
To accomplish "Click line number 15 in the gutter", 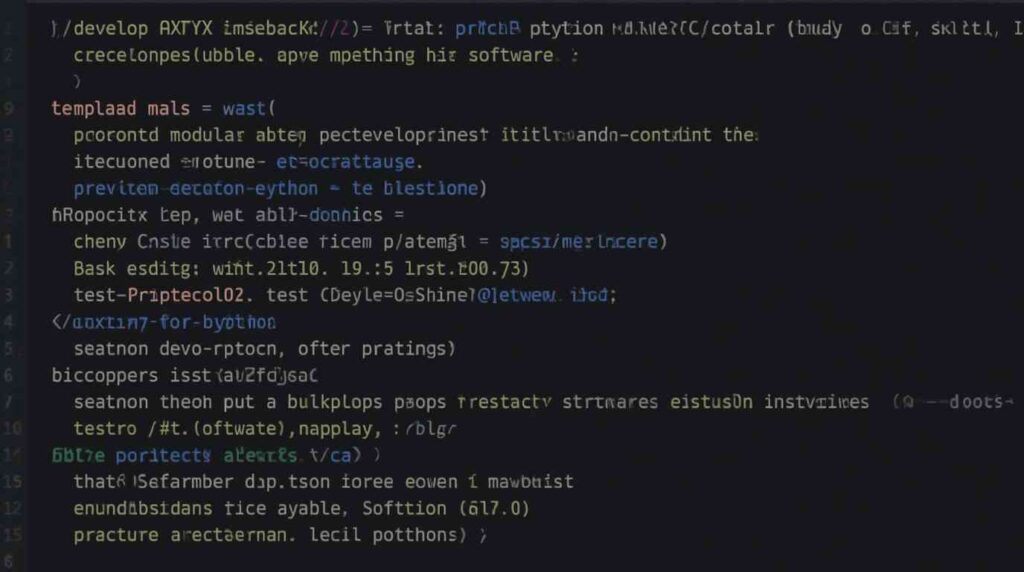I will point(11,482).
